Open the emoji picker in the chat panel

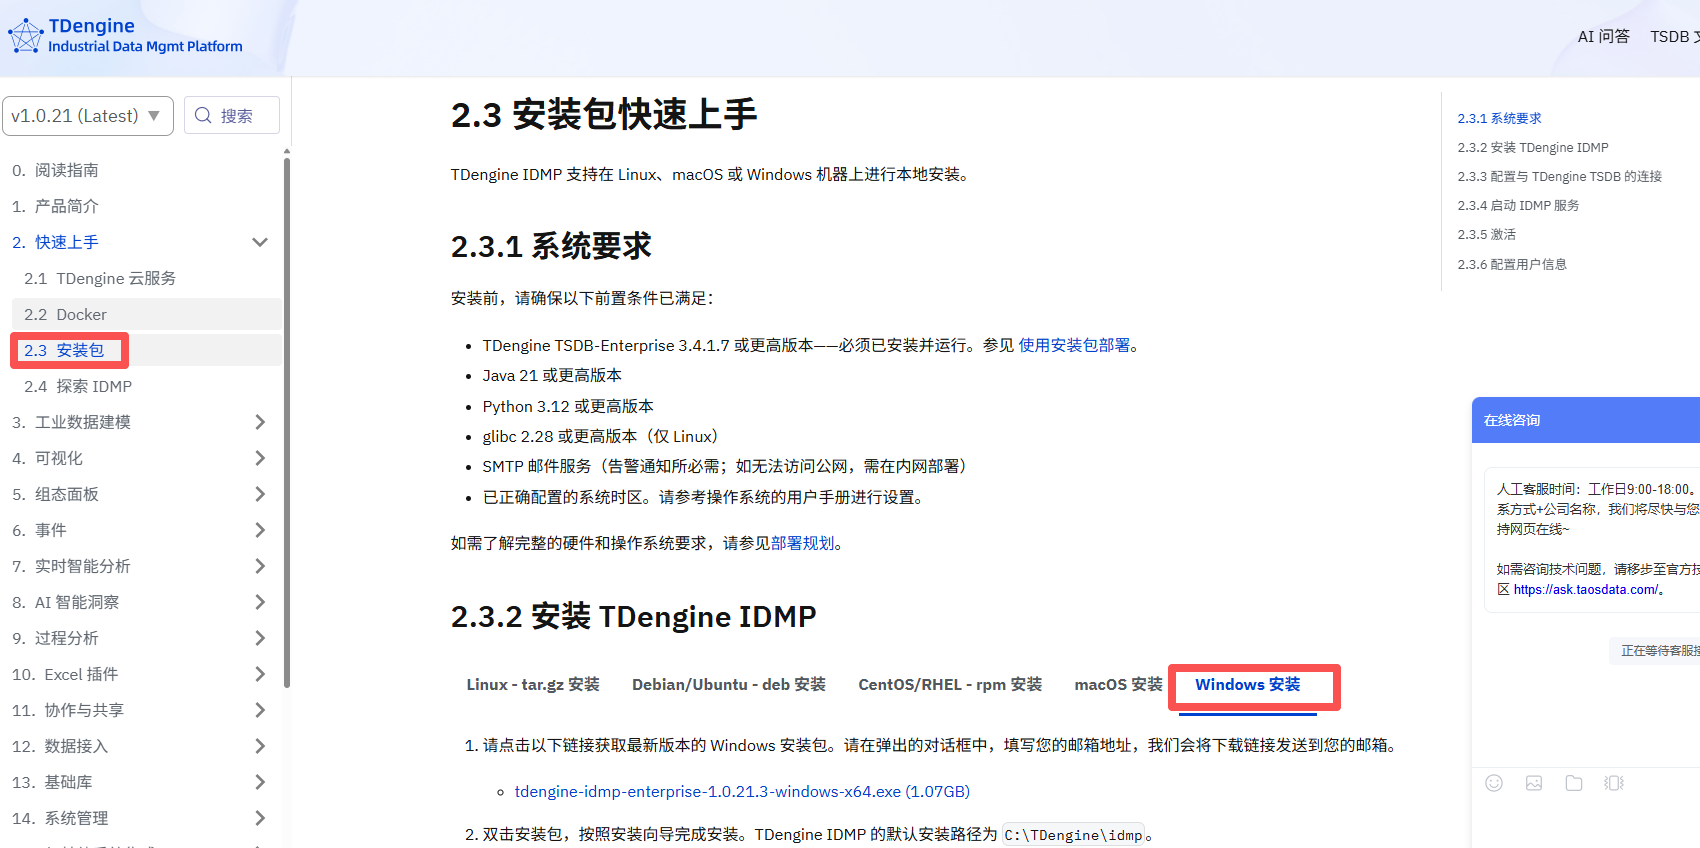1494,783
